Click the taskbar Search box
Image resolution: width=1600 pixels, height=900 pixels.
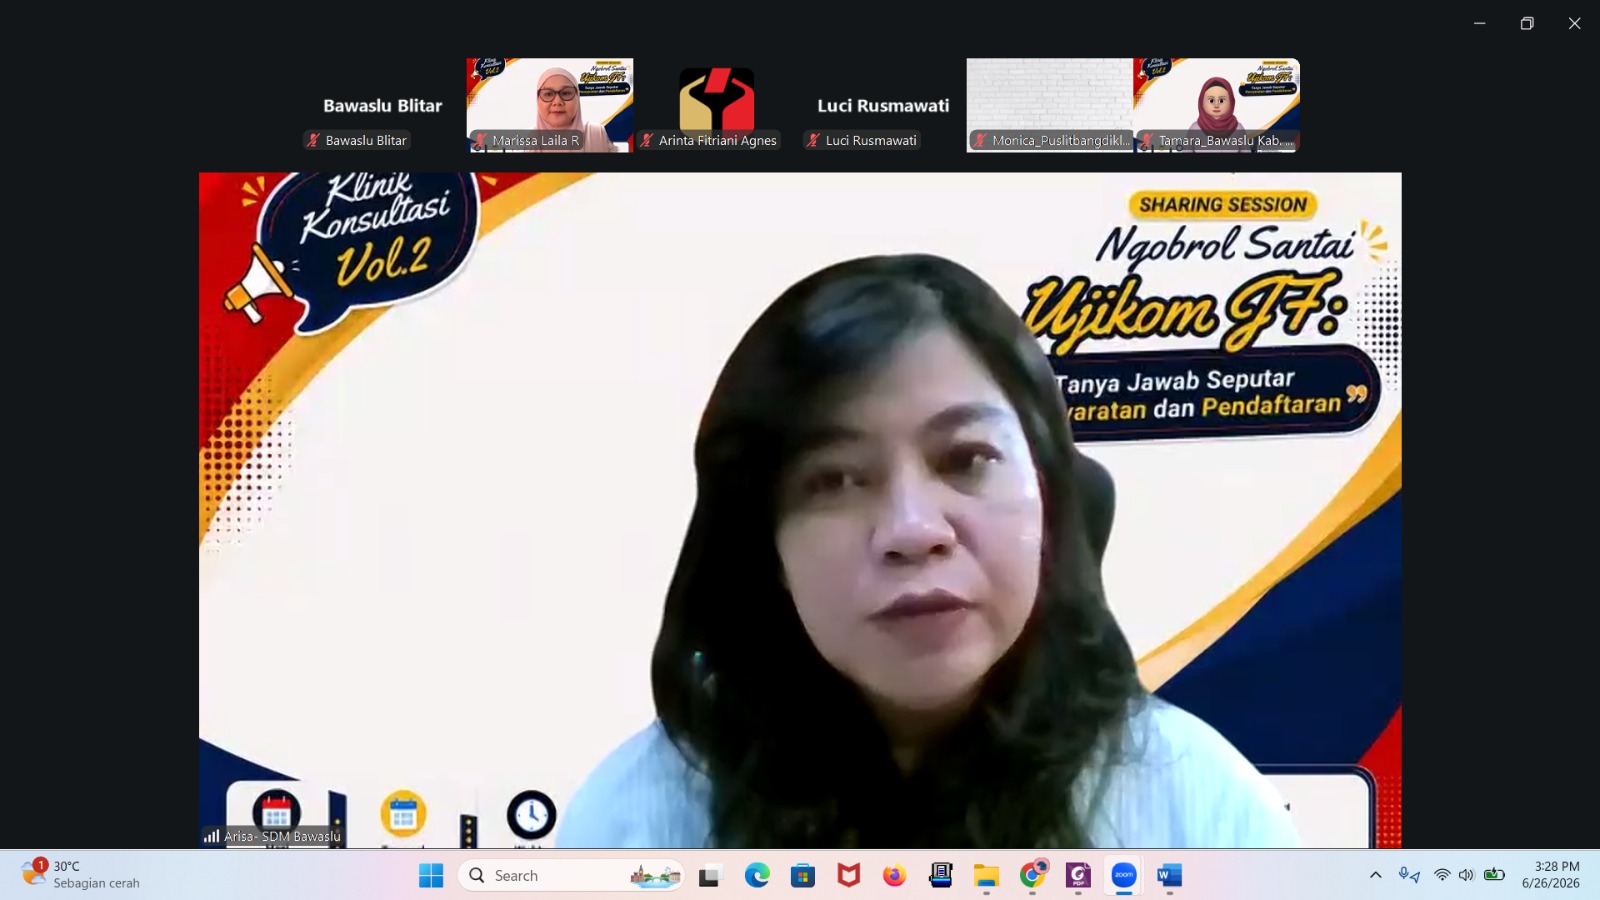pos(571,876)
